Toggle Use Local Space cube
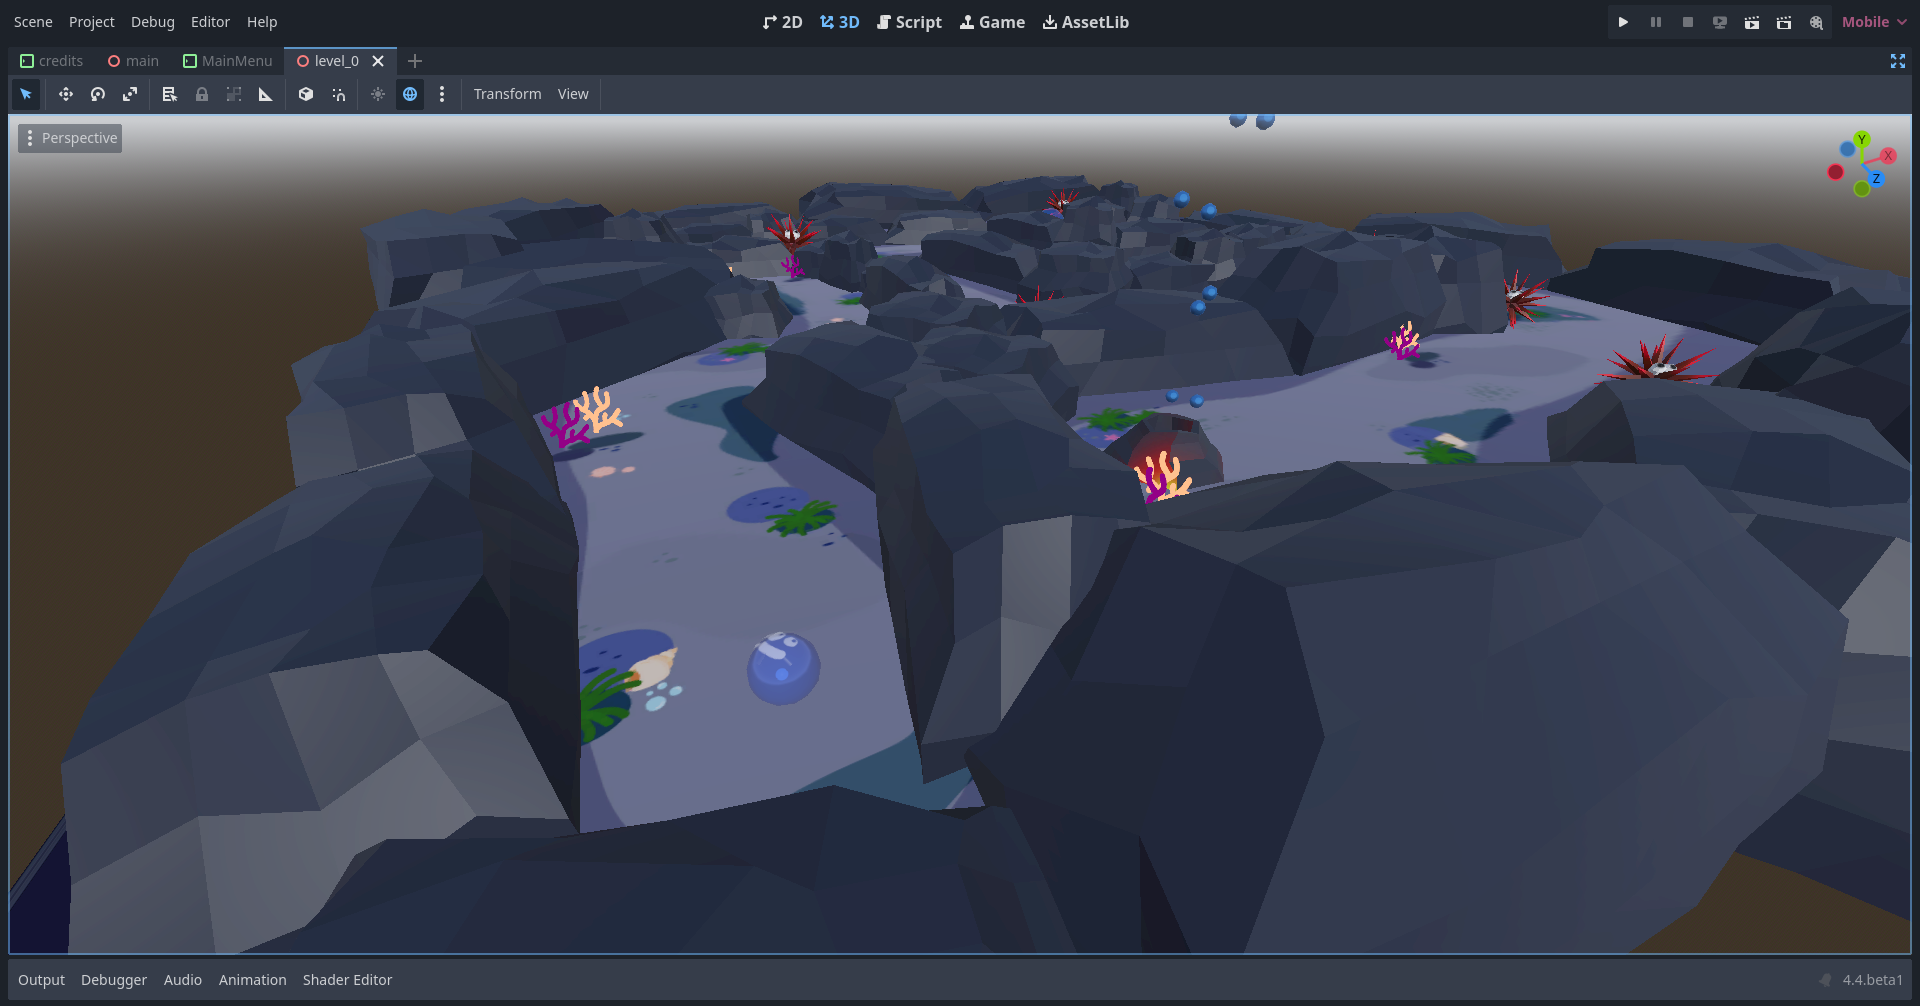The image size is (1920, 1006). point(306,94)
